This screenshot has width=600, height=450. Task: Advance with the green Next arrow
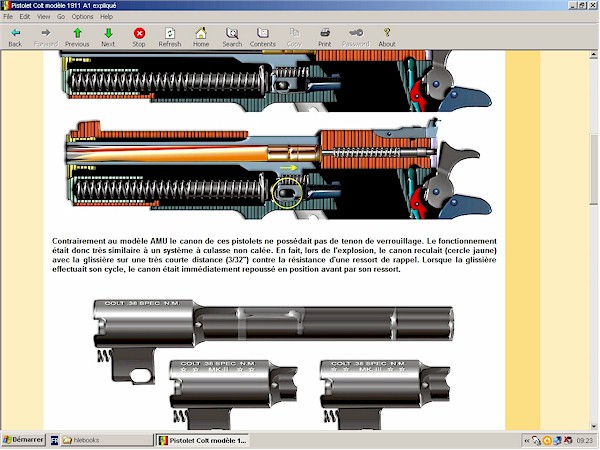pos(108,37)
